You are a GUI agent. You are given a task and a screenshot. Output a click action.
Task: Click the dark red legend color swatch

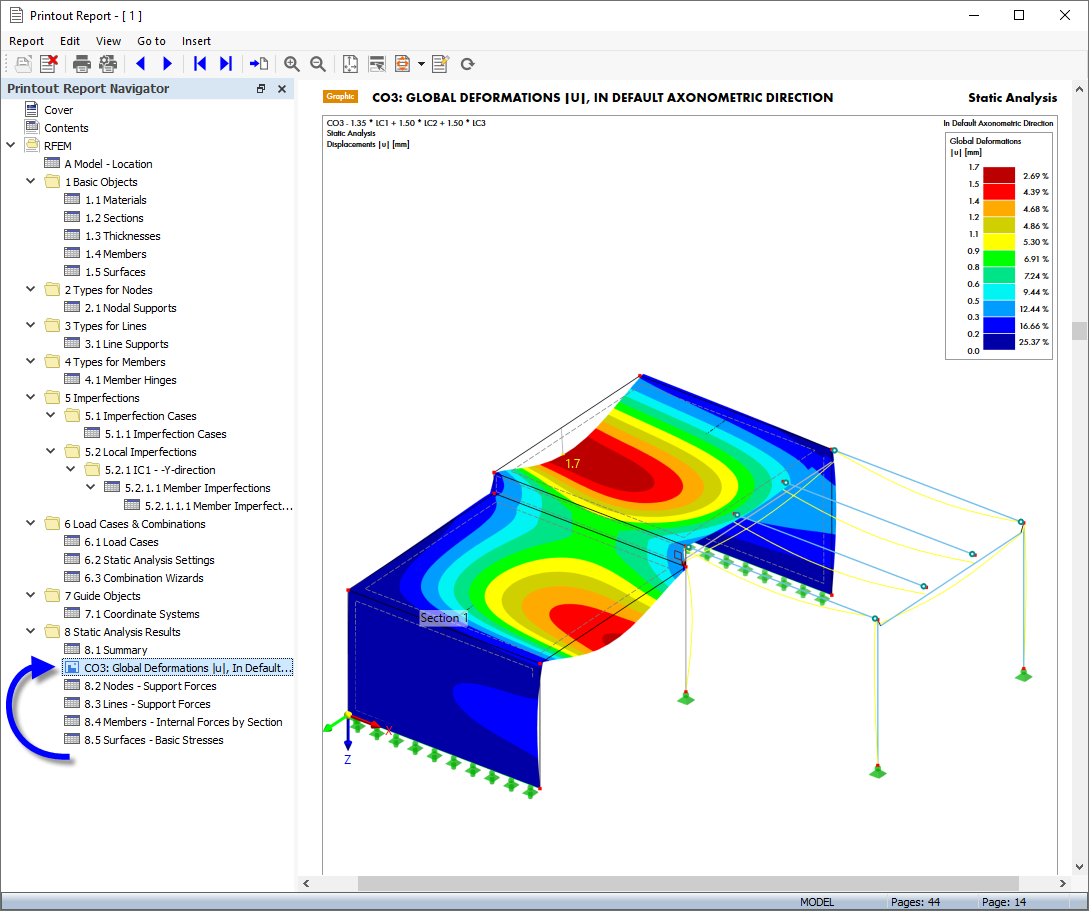tap(999, 175)
